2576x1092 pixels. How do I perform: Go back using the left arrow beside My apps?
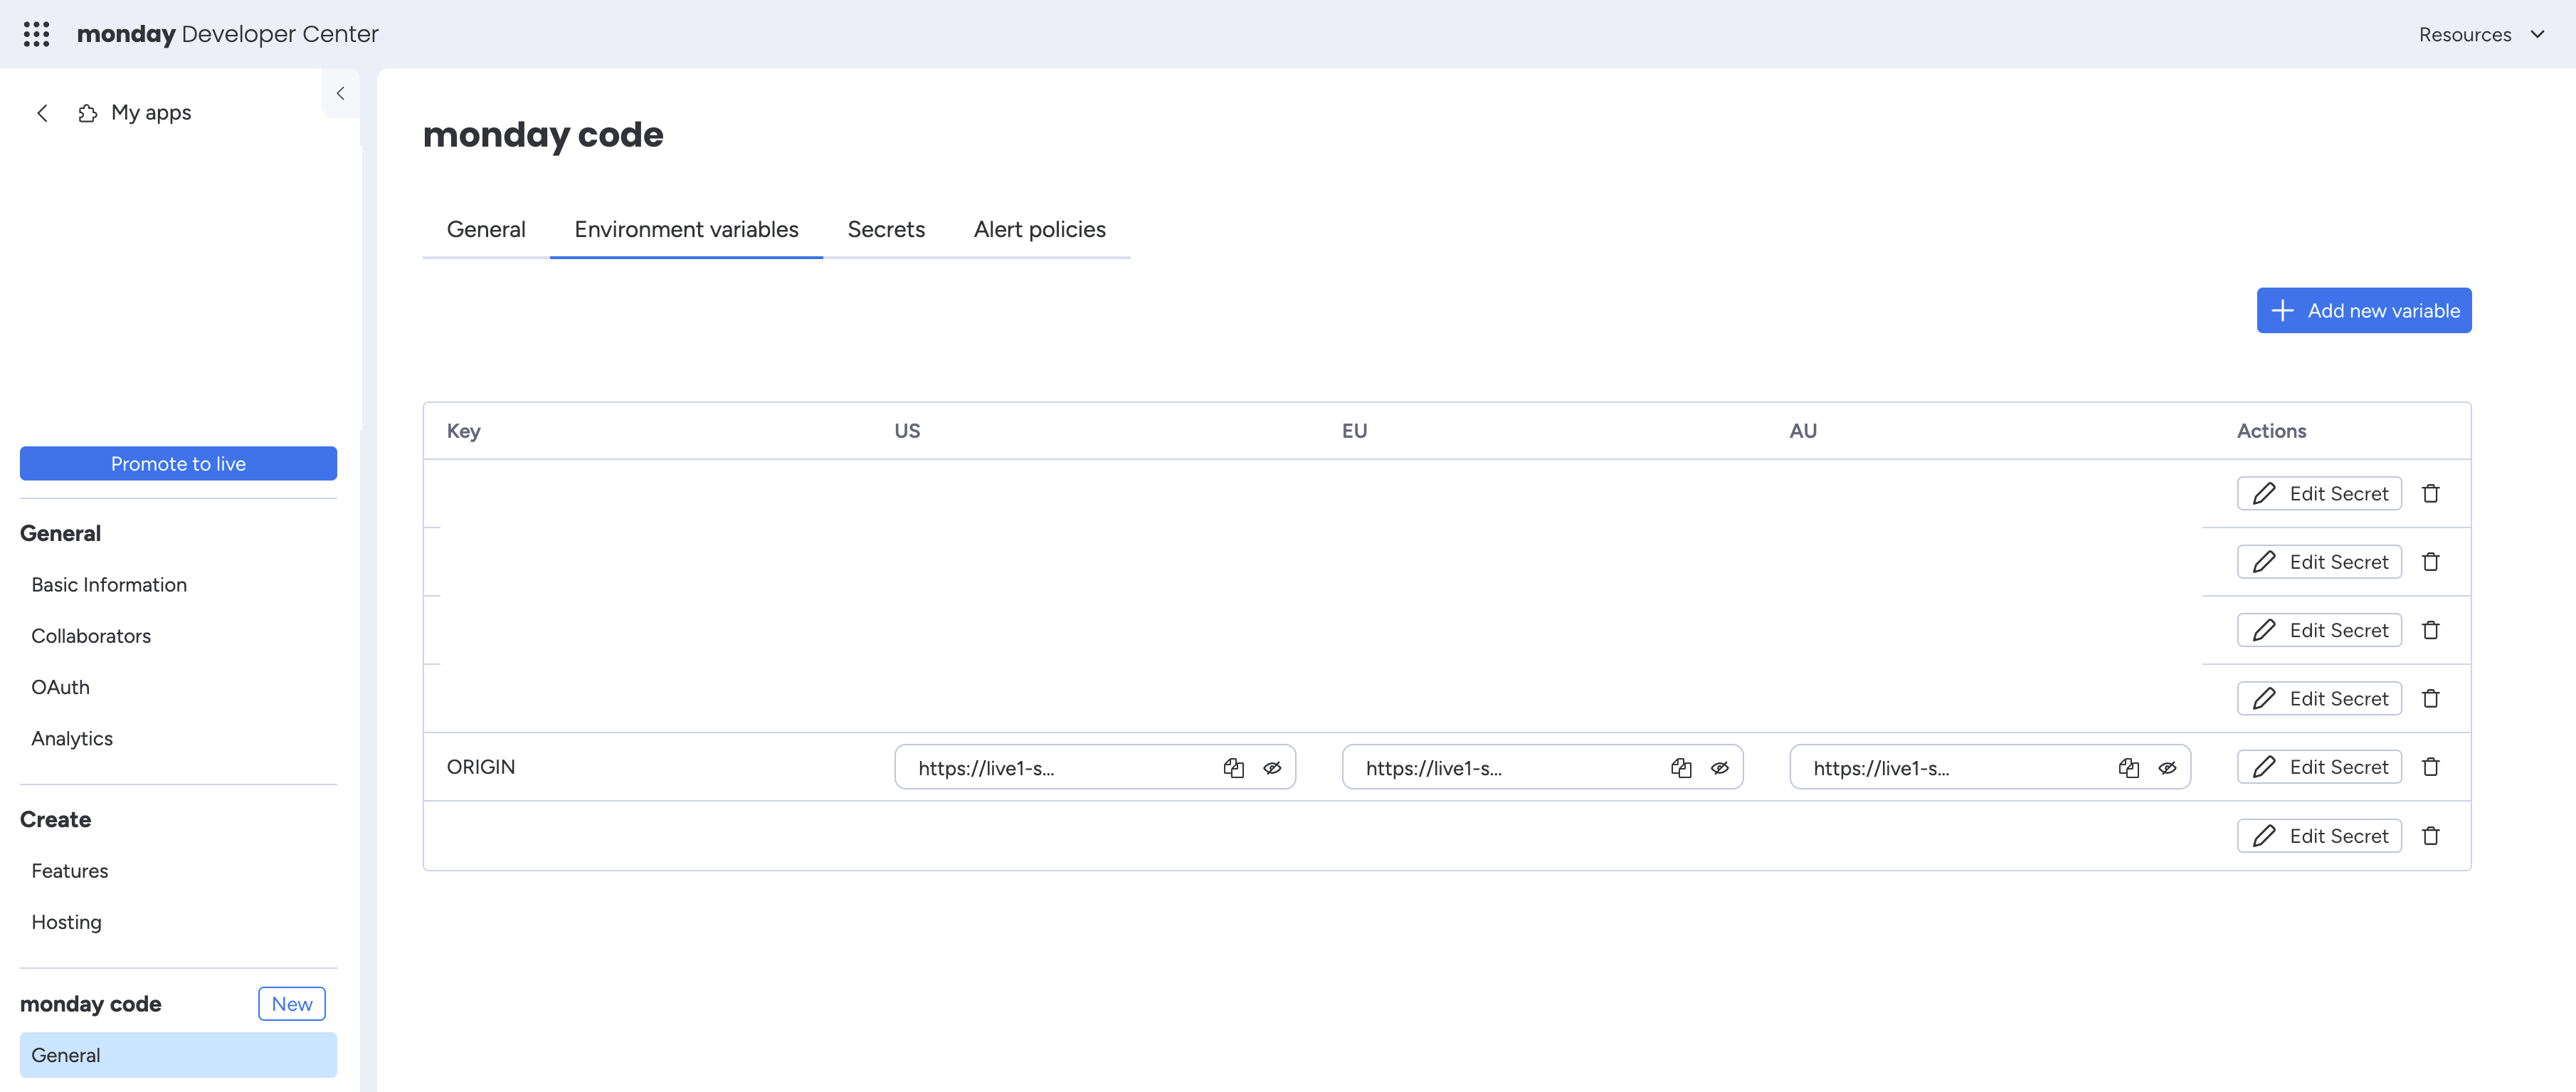pyautogui.click(x=42, y=113)
